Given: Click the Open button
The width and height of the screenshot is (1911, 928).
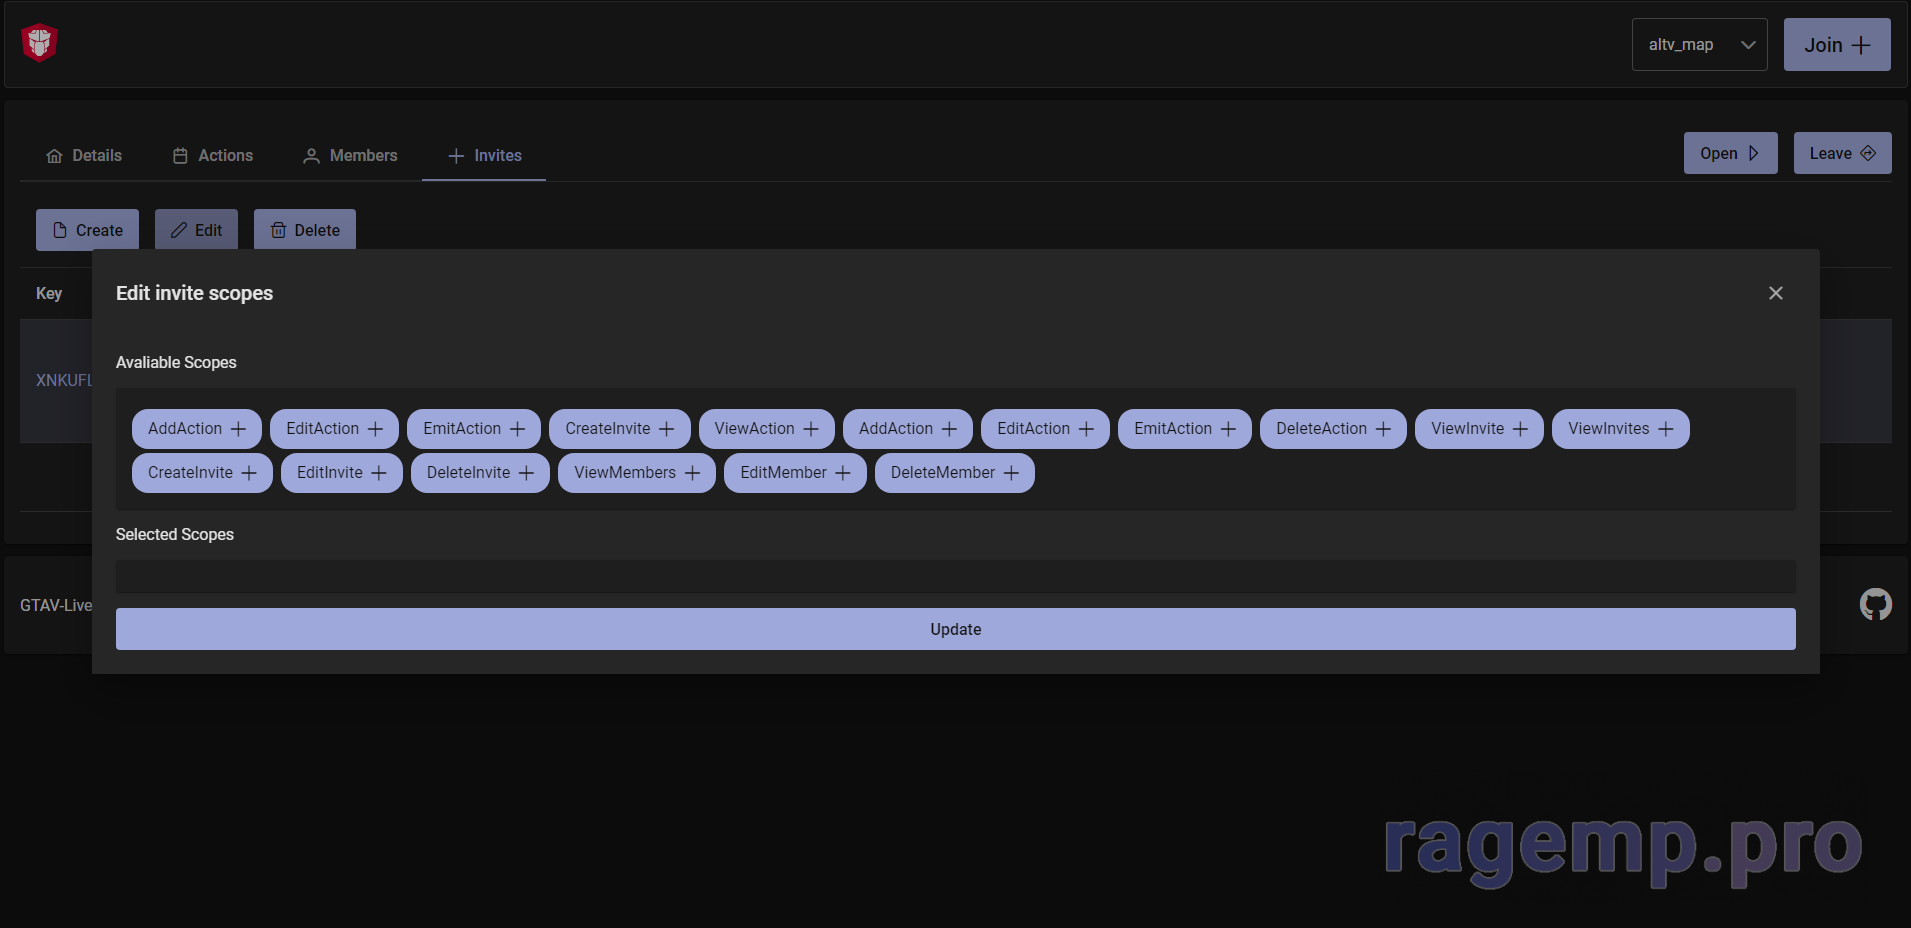Looking at the screenshot, I should [x=1730, y=153].
